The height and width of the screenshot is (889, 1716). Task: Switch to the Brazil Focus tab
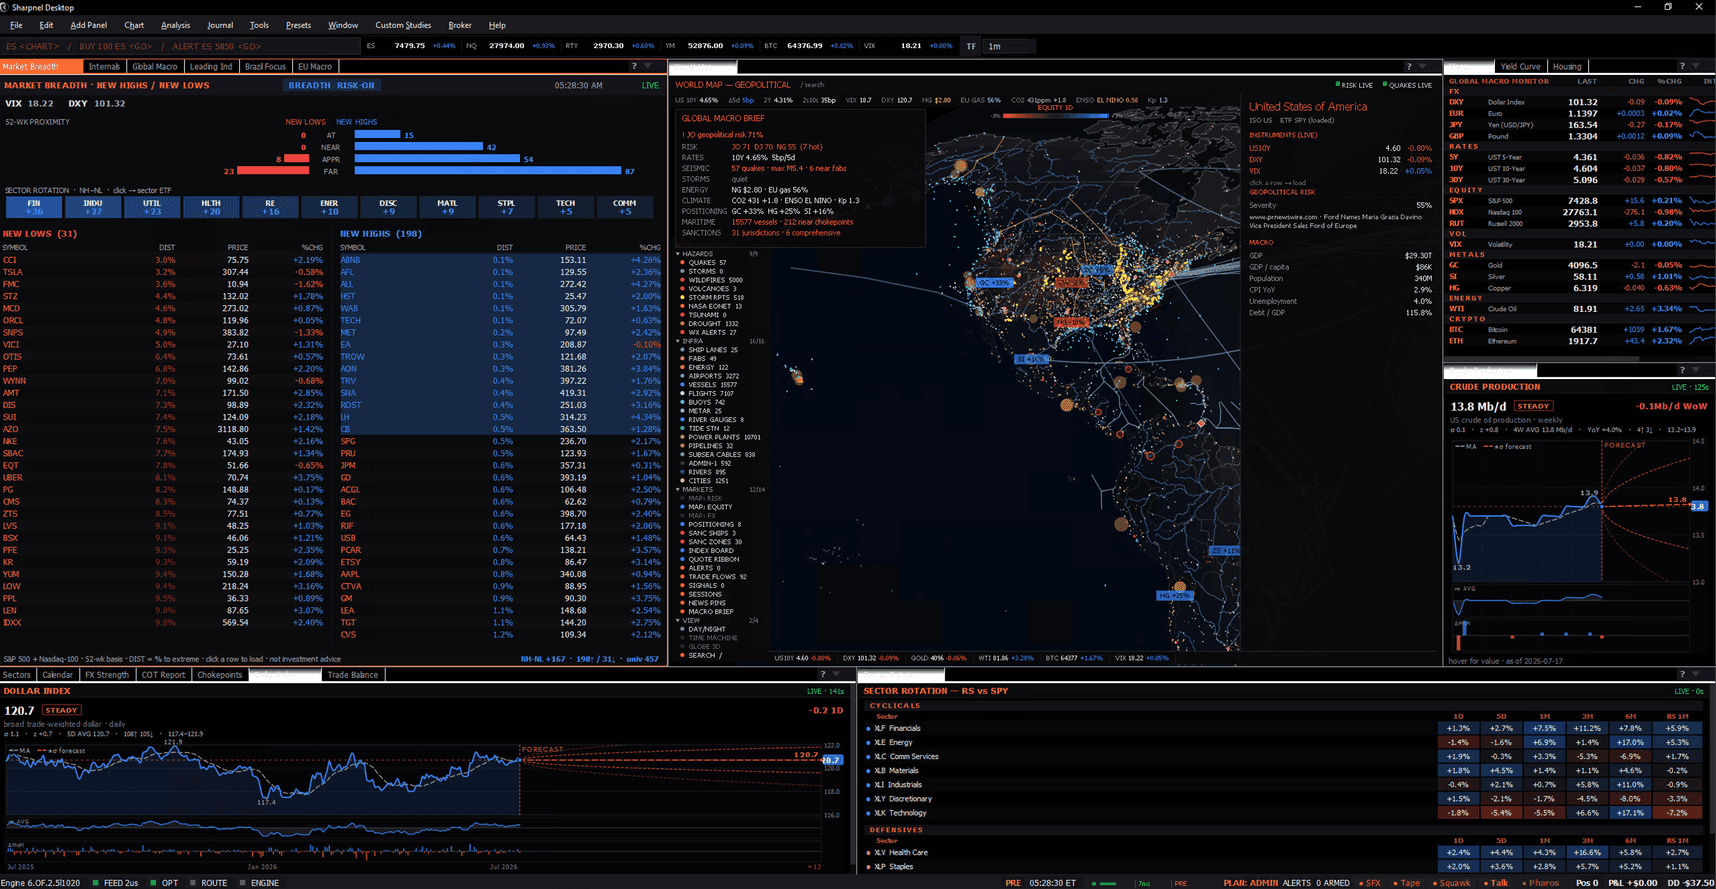coord(265,67)
